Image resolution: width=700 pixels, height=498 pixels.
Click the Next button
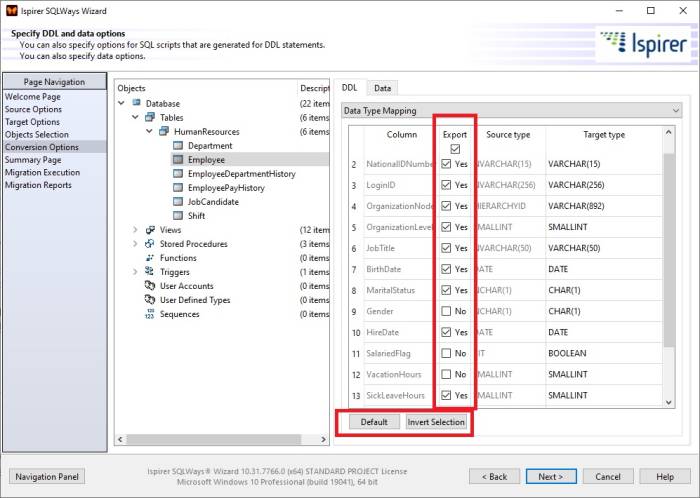(x=551, y=476)
